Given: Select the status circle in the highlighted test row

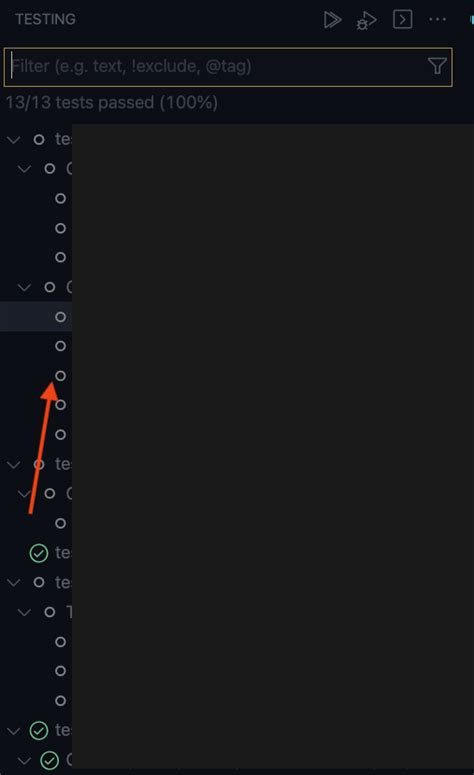Looking at the screenshot, I should (x=60, y=317).
